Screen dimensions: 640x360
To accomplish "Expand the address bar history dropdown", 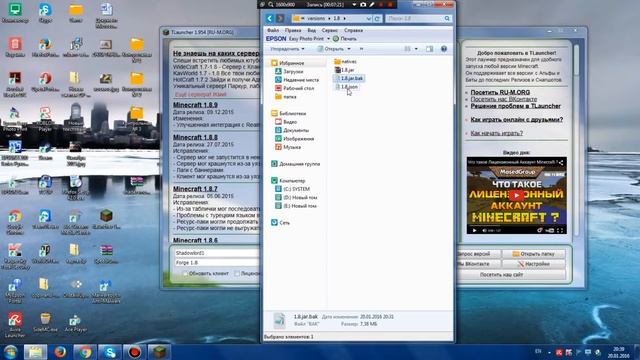I will (x=369, y=18).
